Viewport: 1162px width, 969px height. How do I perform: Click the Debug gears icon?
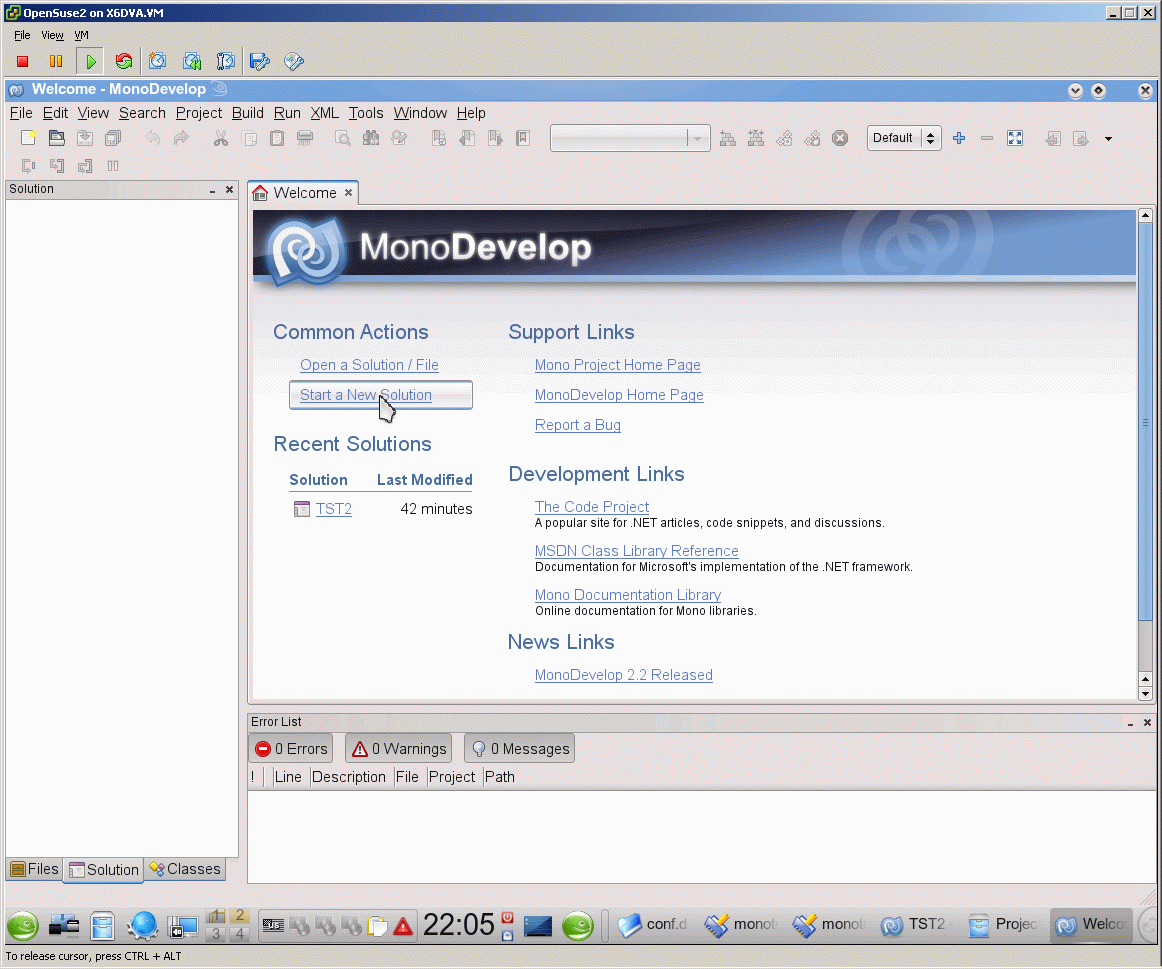[x=812, y=138]
